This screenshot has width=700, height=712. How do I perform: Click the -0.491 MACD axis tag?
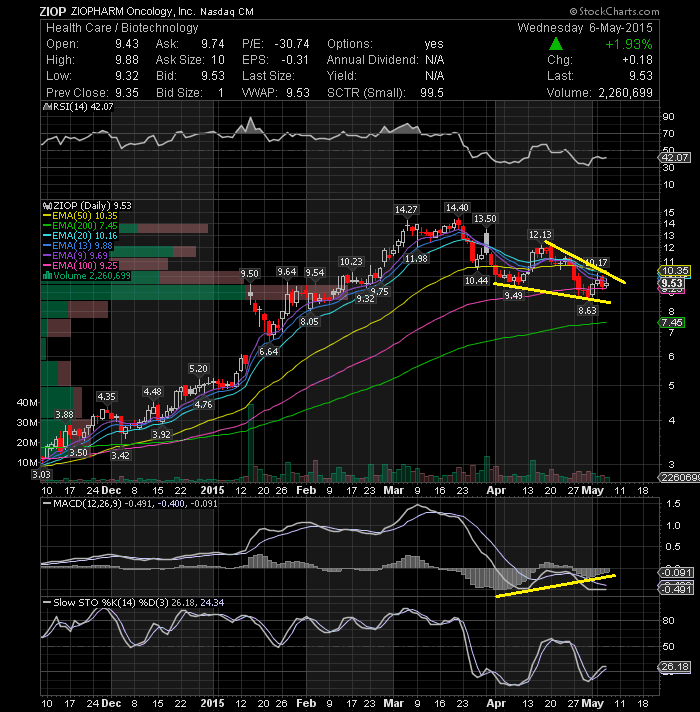pos(676,589)
